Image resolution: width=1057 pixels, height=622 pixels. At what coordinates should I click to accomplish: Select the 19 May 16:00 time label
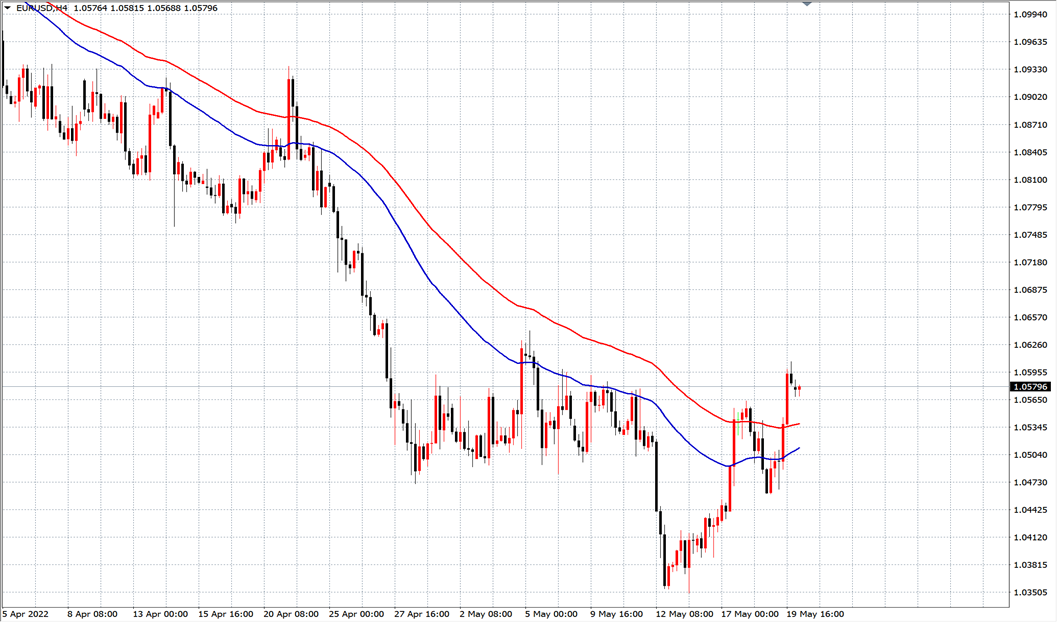click(814, 613)
